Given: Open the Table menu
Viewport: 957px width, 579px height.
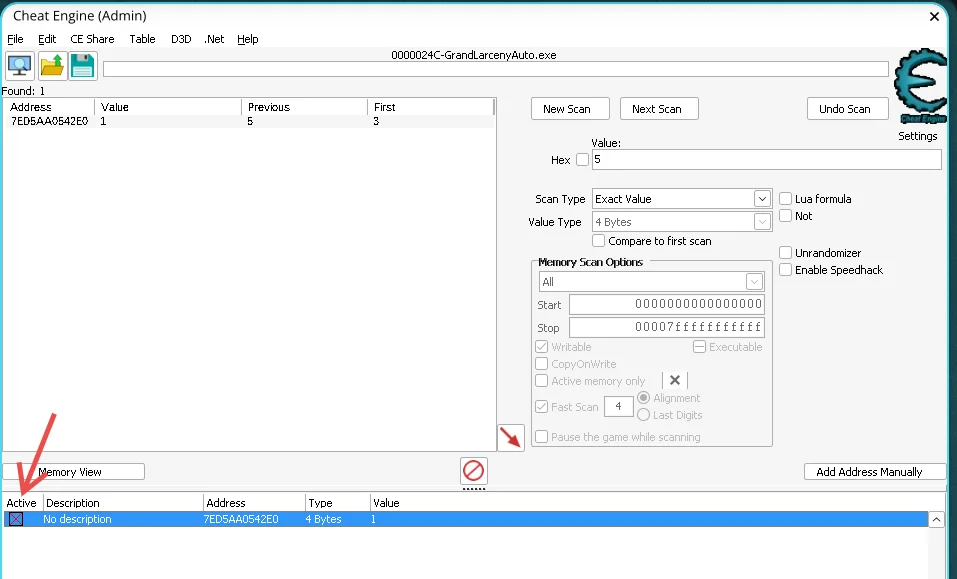Looking at the screenshot, I should pyautogui.click(x=142, y=39).
